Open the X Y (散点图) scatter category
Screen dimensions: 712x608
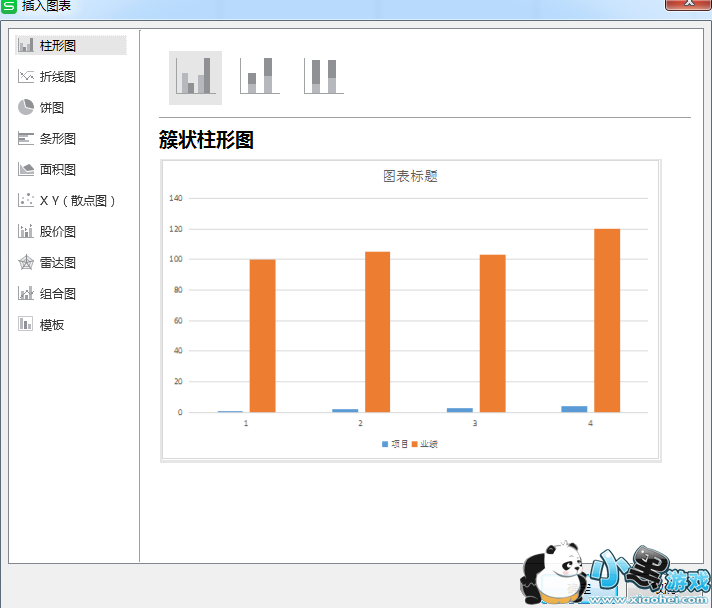77,200
